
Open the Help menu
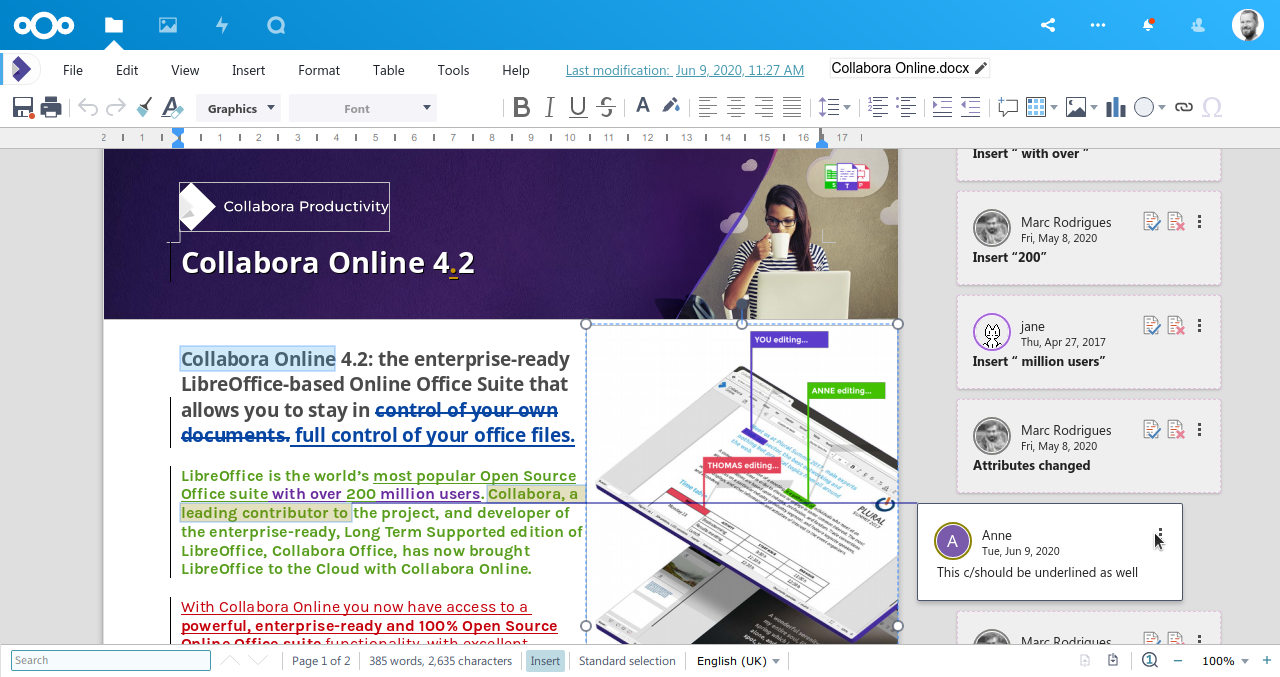coord(516,70)
